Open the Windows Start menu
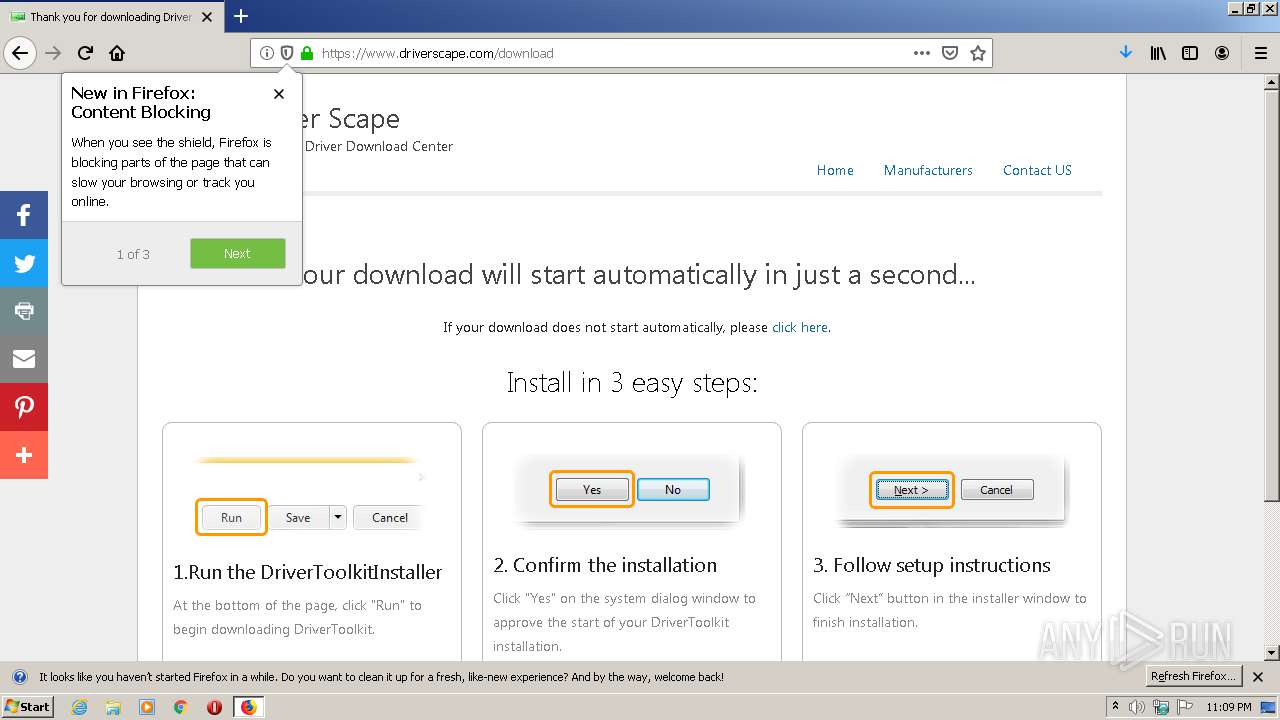Viewport: 1280px width, 720px height. click(27, 707)
